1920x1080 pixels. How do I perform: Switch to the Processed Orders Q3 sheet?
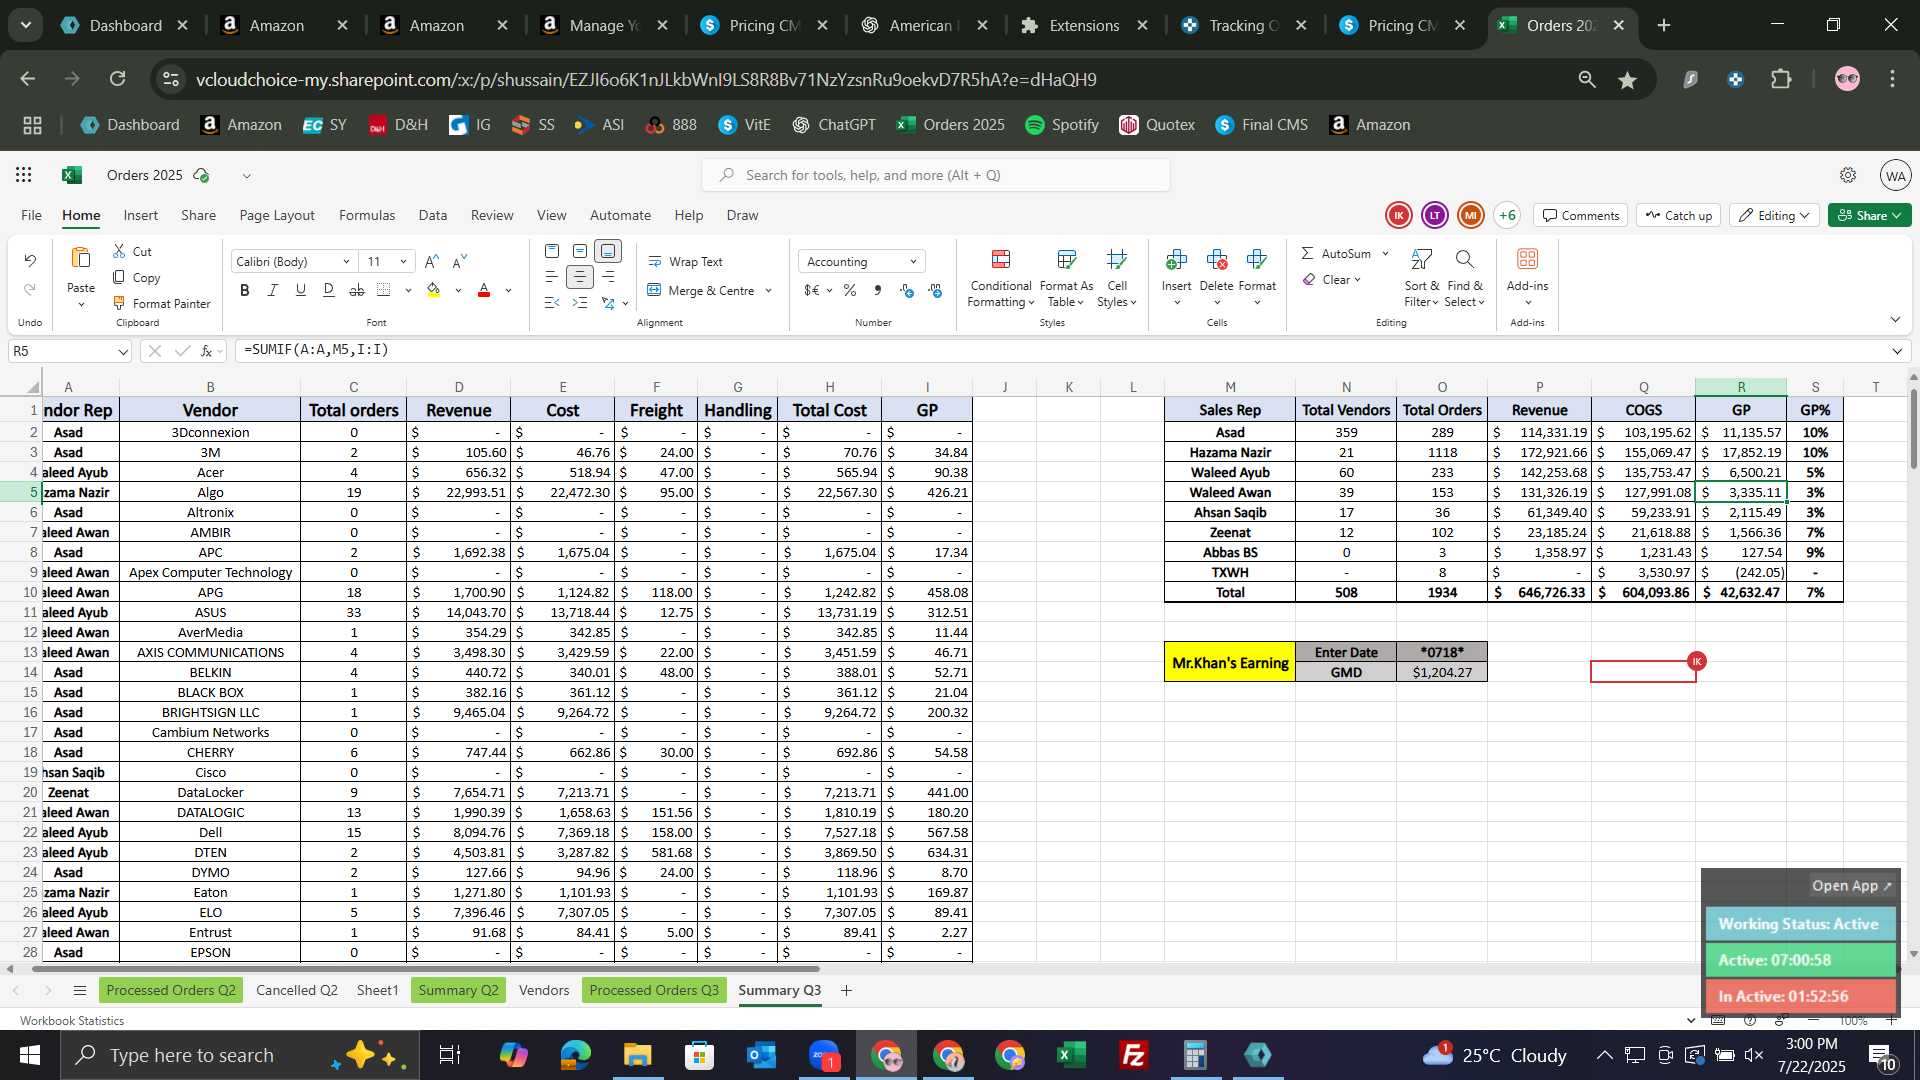pyautogui.click(x=654, y=990)
